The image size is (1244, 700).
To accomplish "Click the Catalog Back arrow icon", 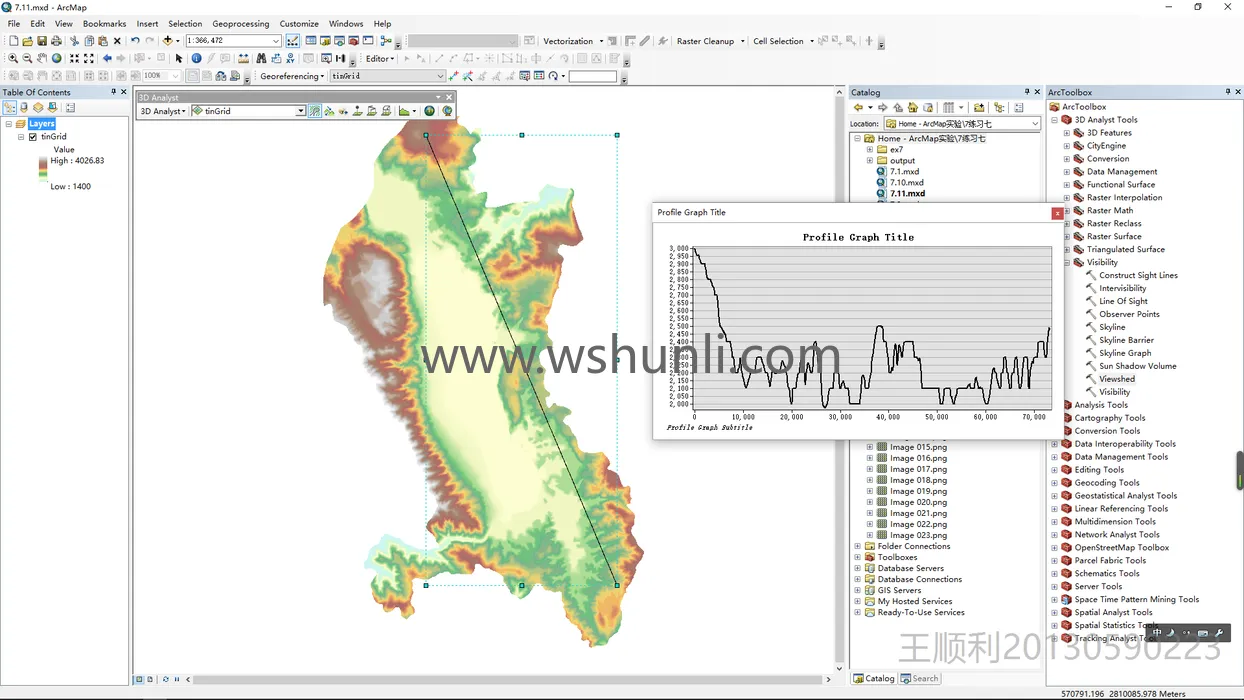I will [x=858, y=107].
